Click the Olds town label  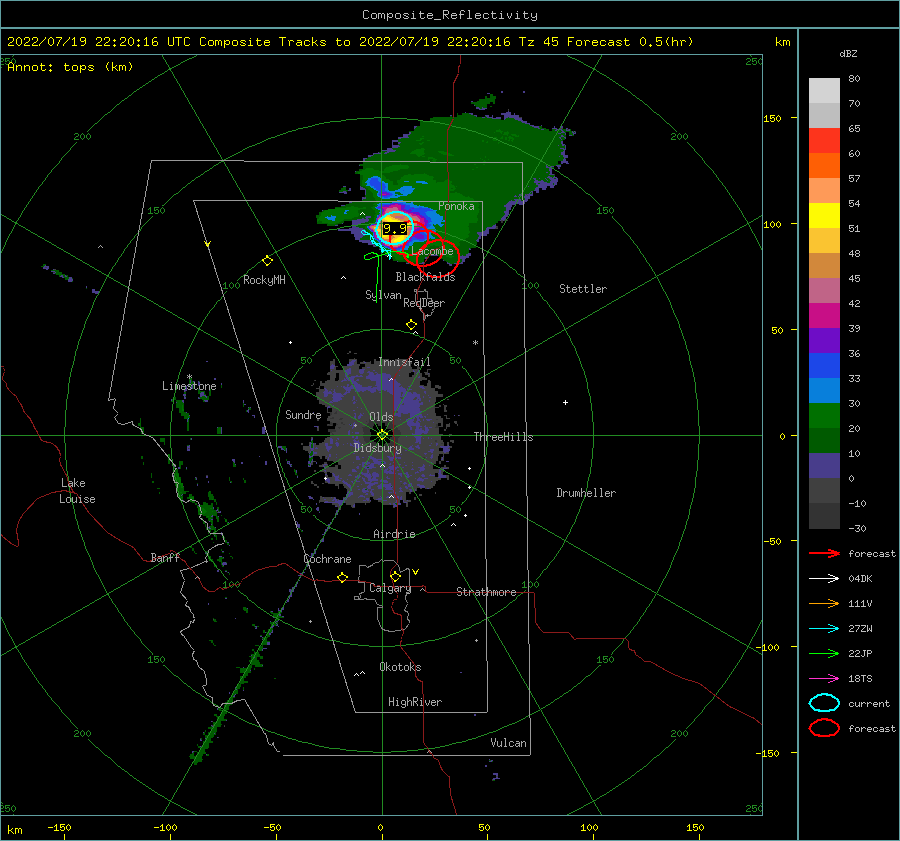pyautogui.click(x=381, y=417)
